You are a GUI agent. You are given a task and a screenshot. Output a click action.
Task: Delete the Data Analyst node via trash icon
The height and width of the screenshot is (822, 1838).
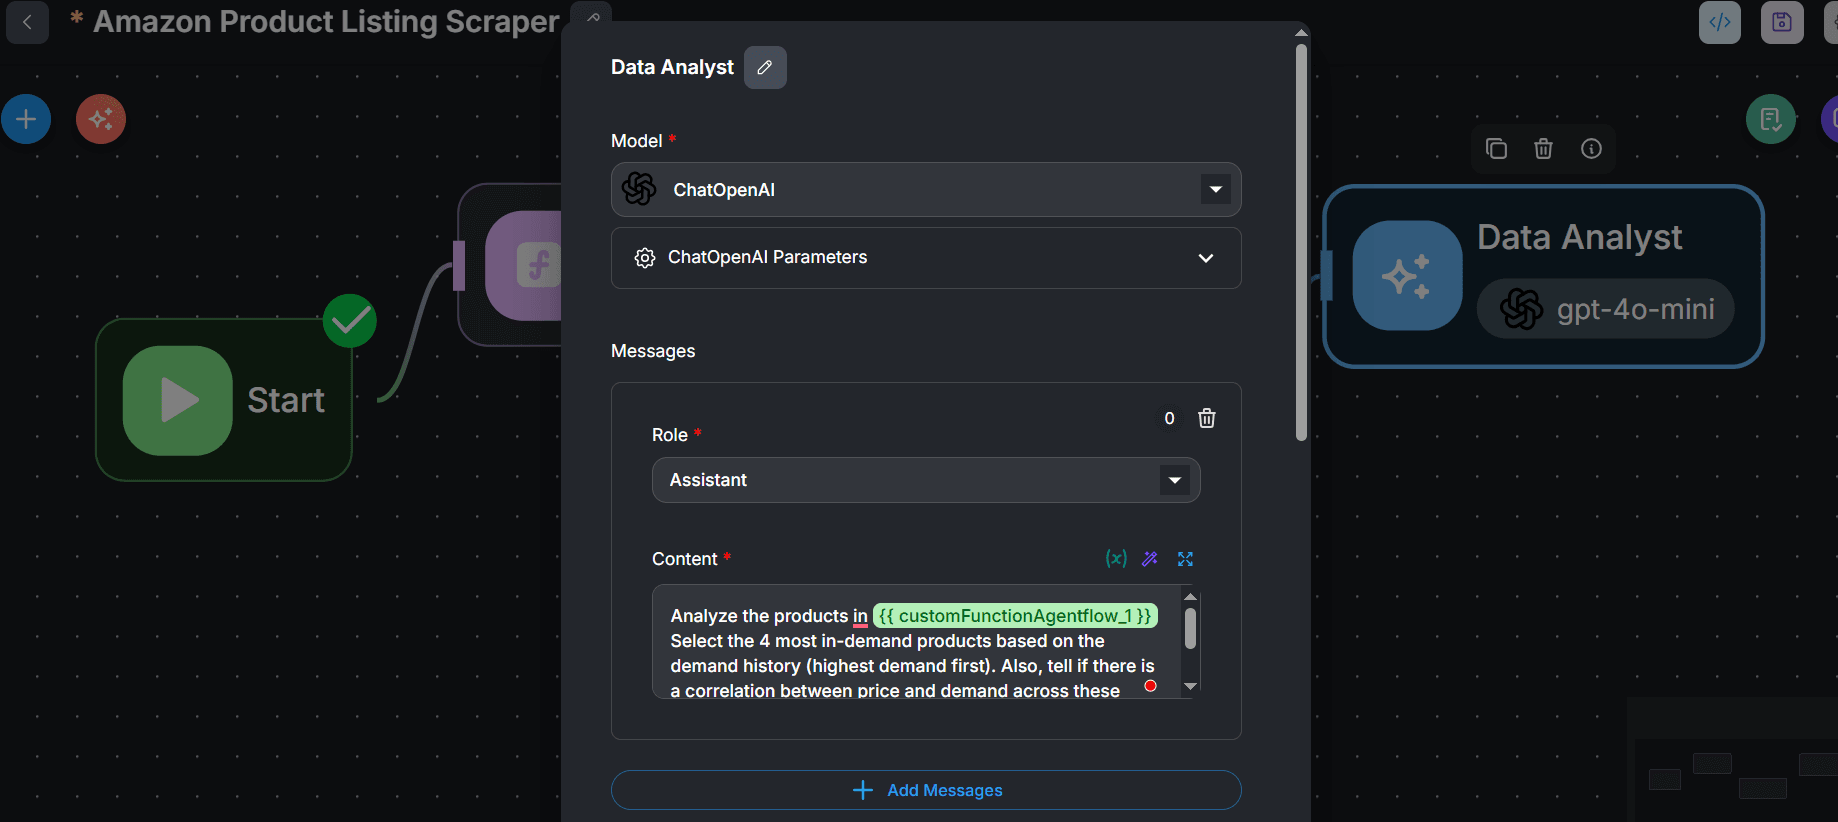[x=1543, y=149]
